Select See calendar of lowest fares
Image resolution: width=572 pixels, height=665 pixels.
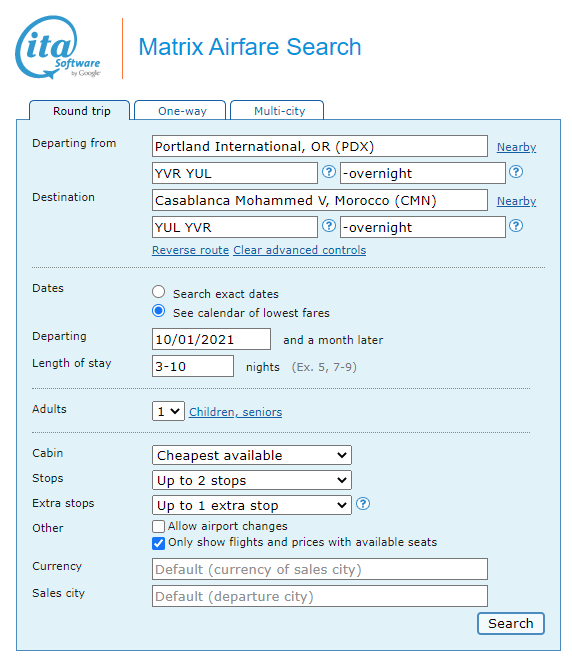pyautogui.click(x=159, y=311)
